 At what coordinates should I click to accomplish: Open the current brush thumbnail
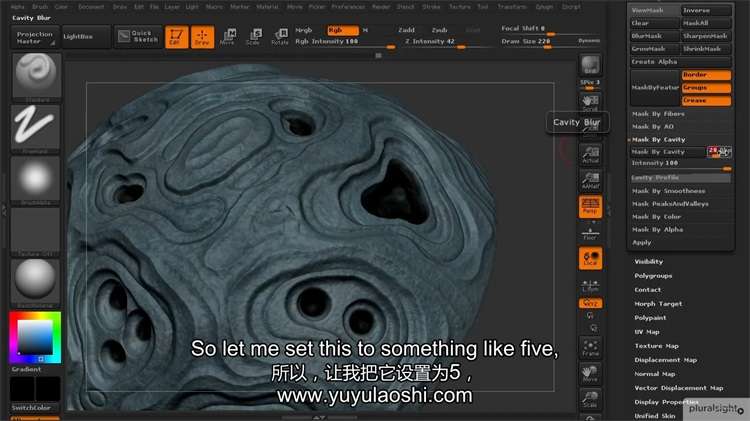coord(36,77)
